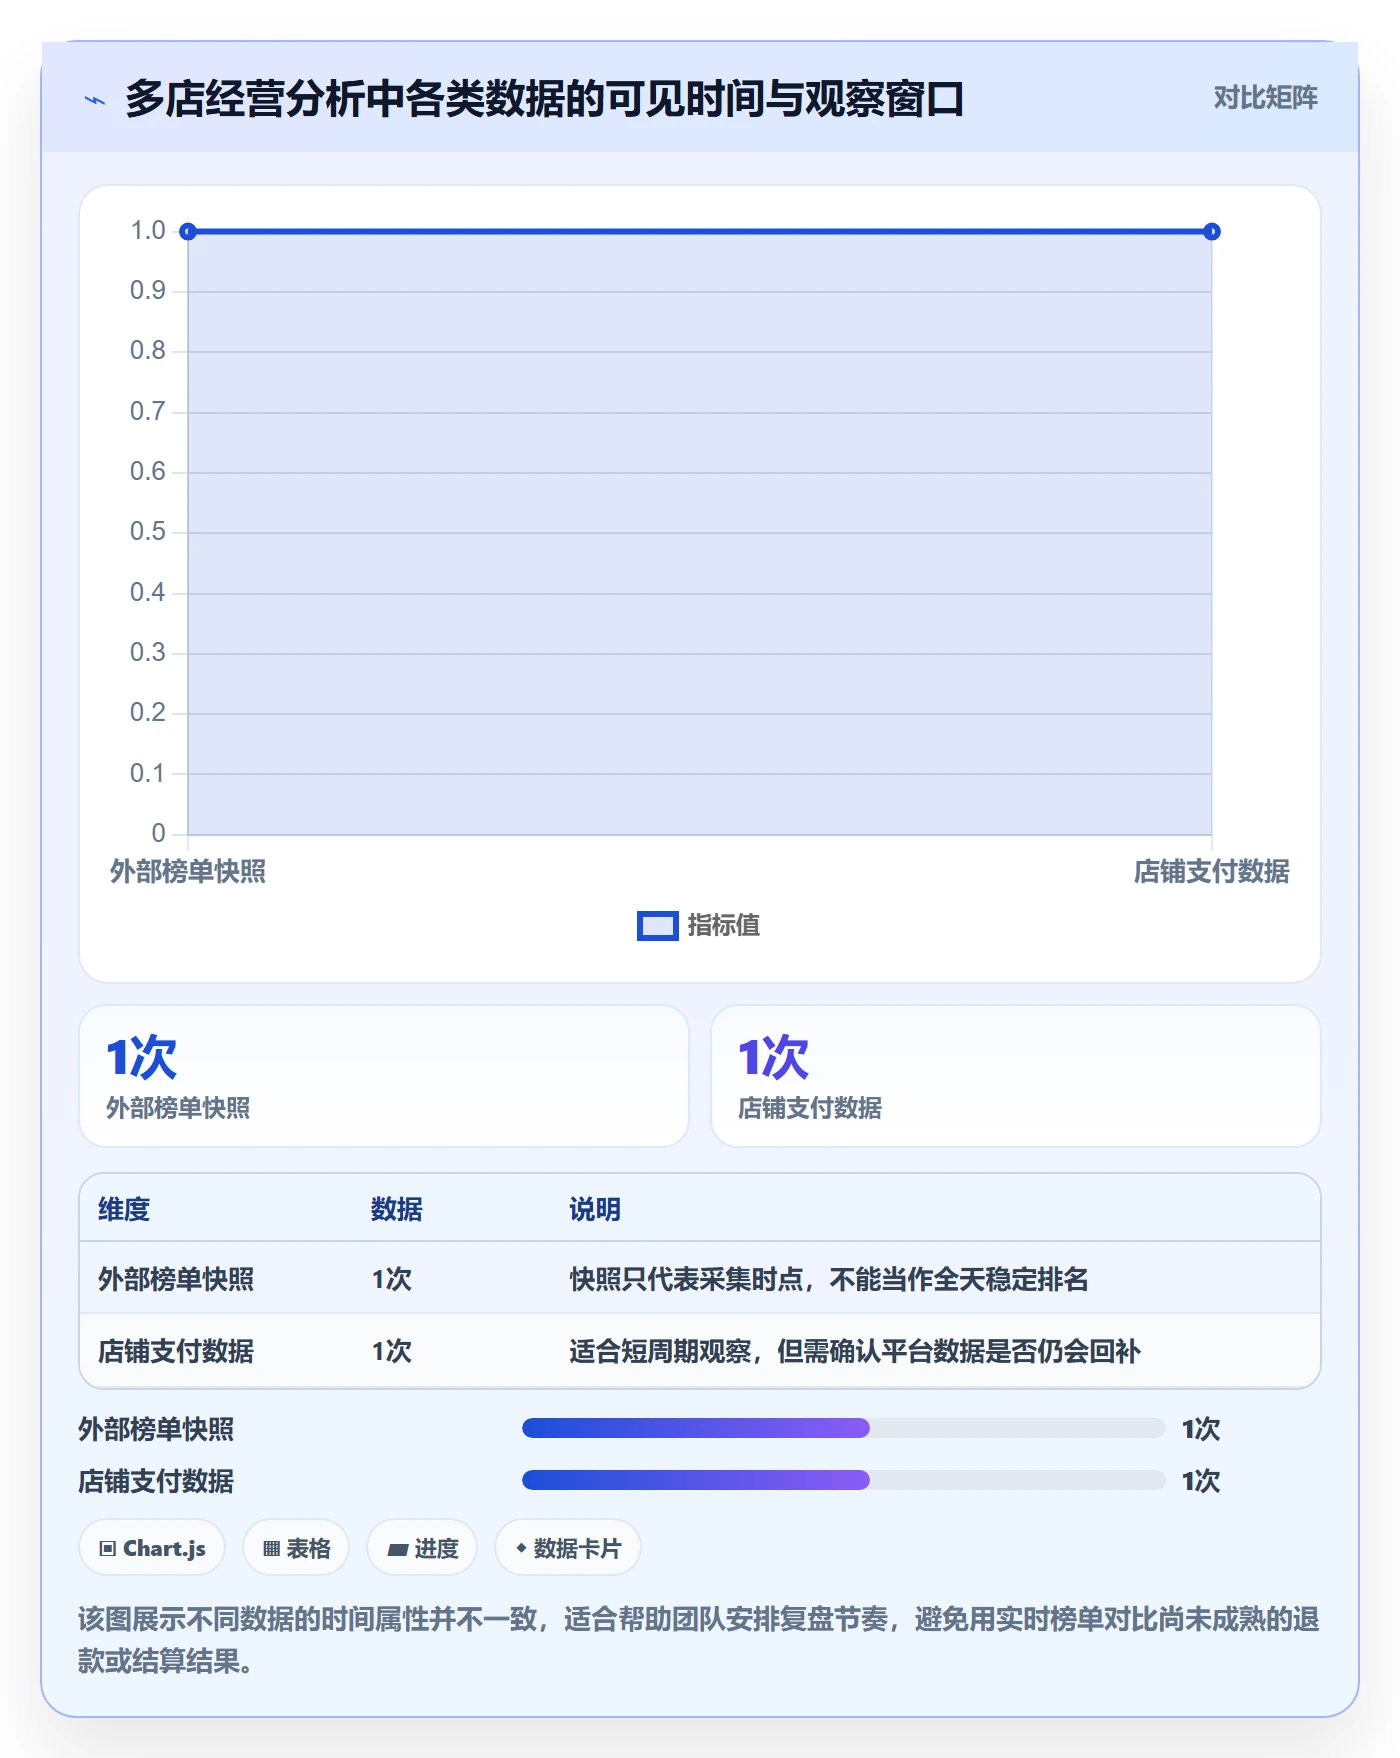The height and width of the screenshot is (1758, 1400).
Task: Click the 表格 tag chip
Action: click(296, 1548)
